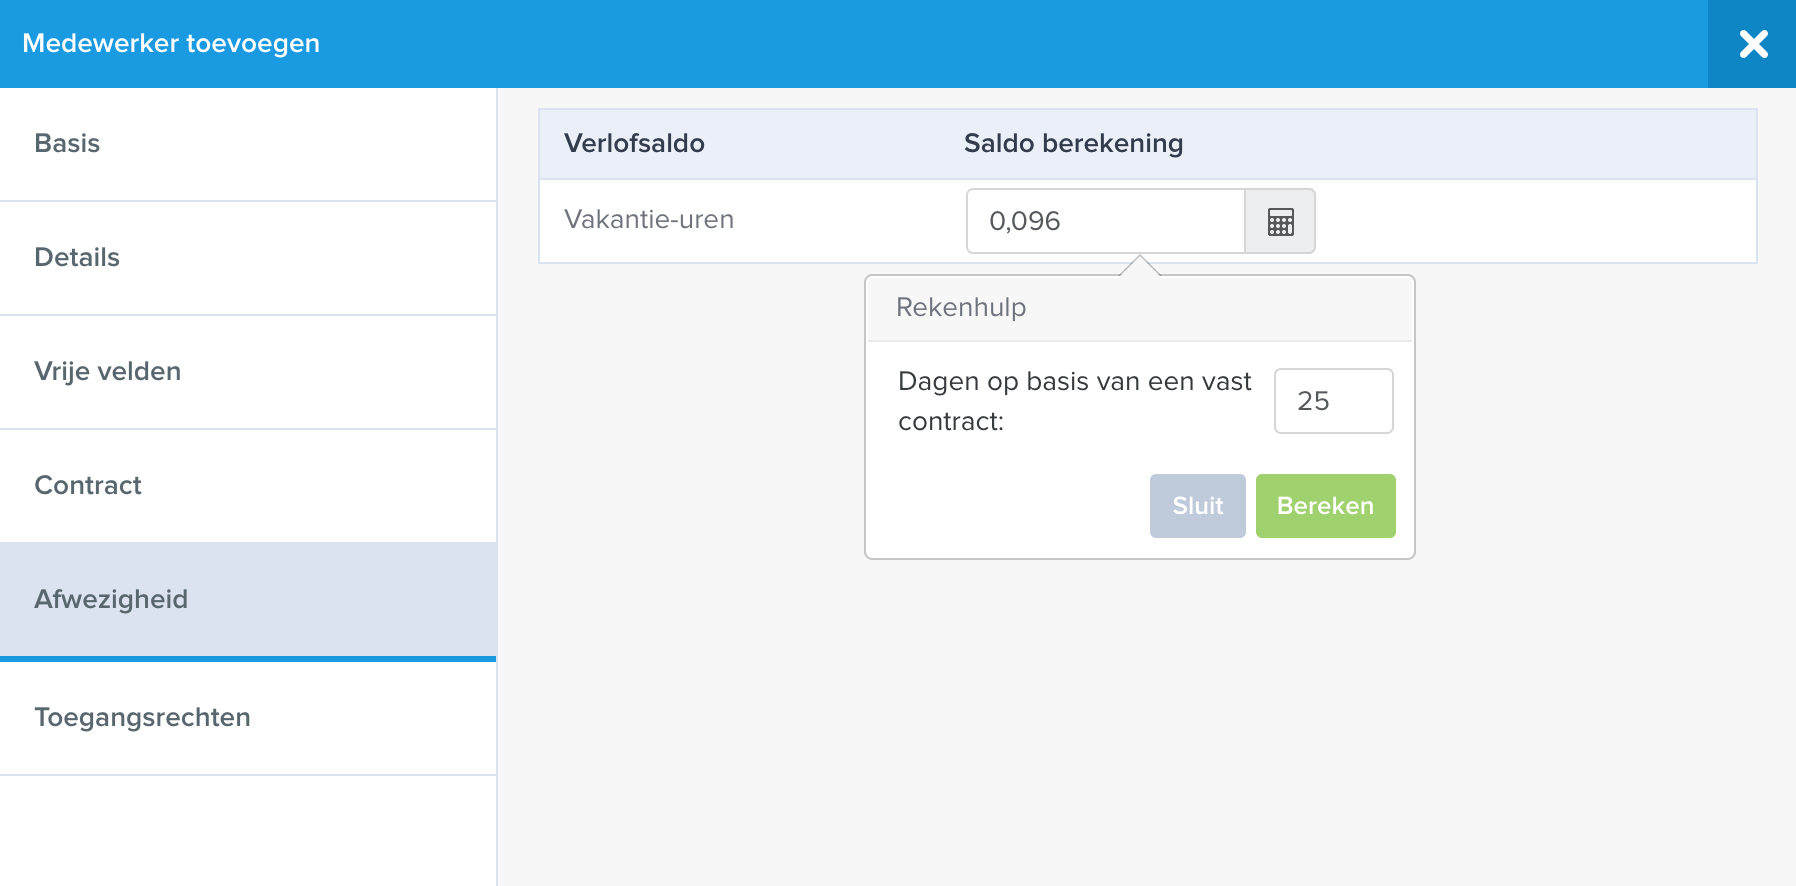The image size is (1796, 886).
Task: Focus the Vakantie-uren saldo field showing 0,096
Action: [1106, 221]
